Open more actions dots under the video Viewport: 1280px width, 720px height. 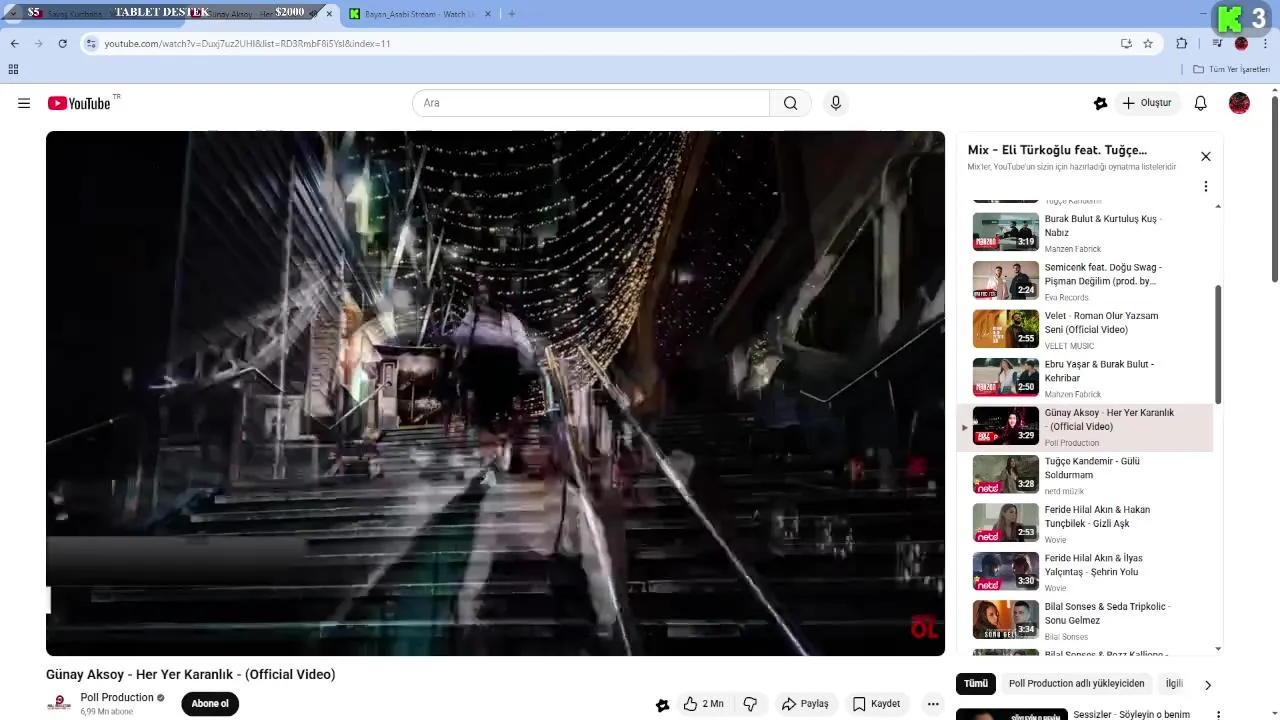coord(933,704)
